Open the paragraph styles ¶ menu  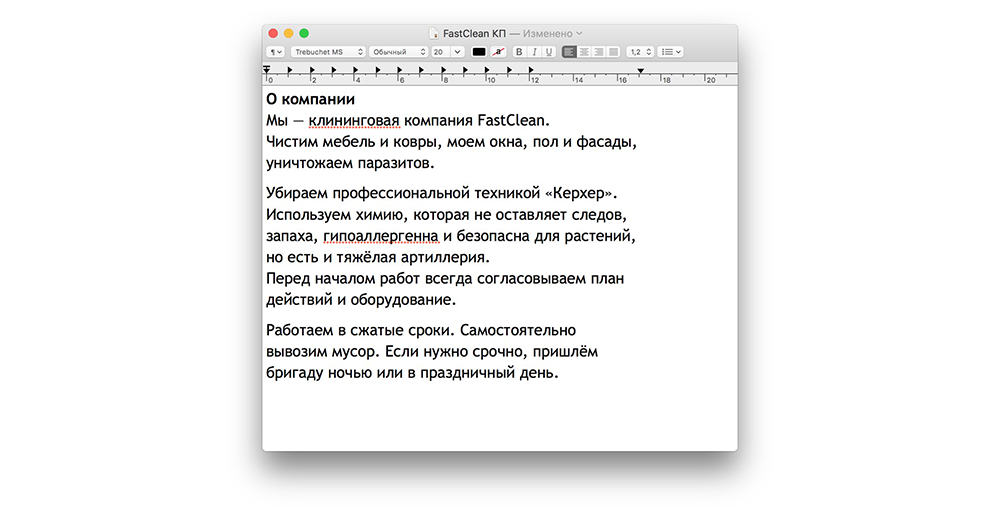[x=276, y=52]
